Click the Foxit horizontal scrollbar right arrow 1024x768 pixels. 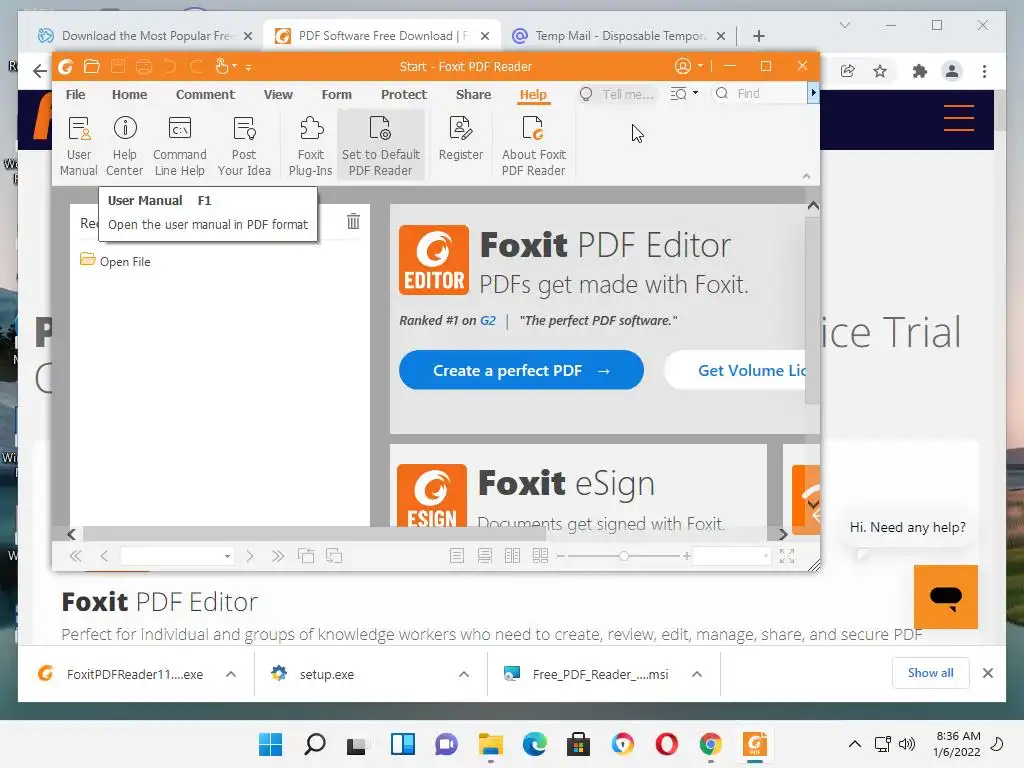tap(783, 534)
